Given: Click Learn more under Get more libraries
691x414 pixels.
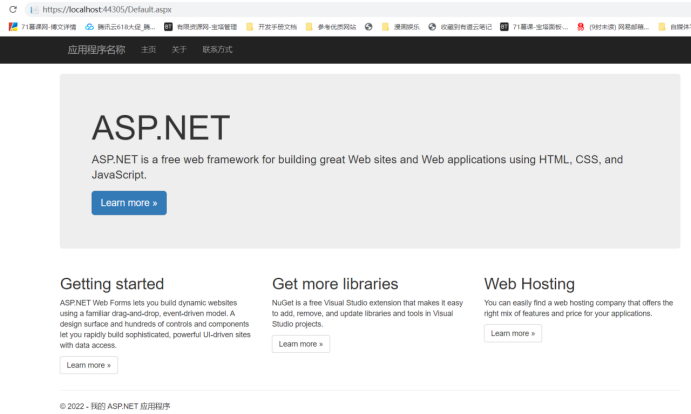Looking at the screenshot, I should [301, 344].
